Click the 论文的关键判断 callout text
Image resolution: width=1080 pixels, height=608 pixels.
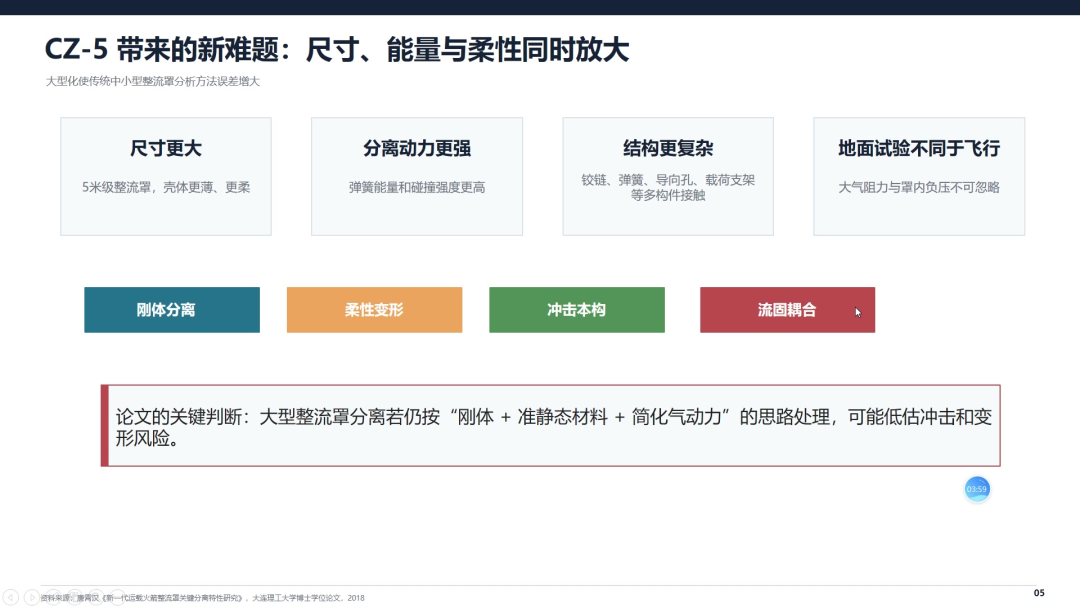(553, 427)
